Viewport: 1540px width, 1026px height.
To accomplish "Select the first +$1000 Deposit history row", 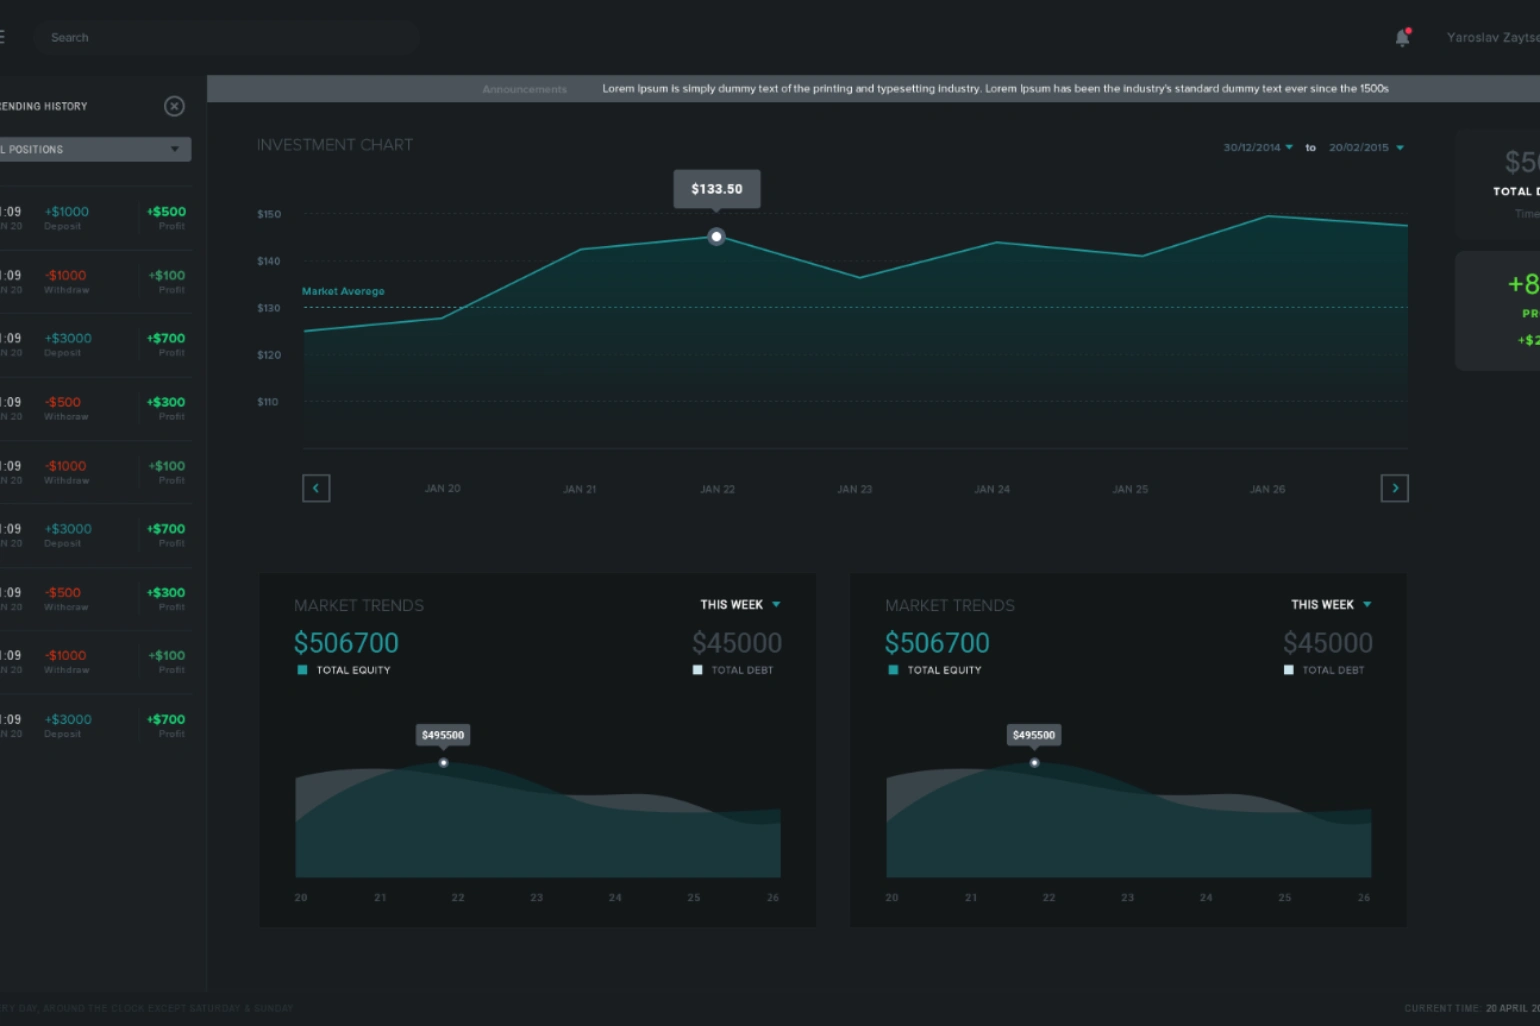I will pyautogui.click(x=95, y=218).
